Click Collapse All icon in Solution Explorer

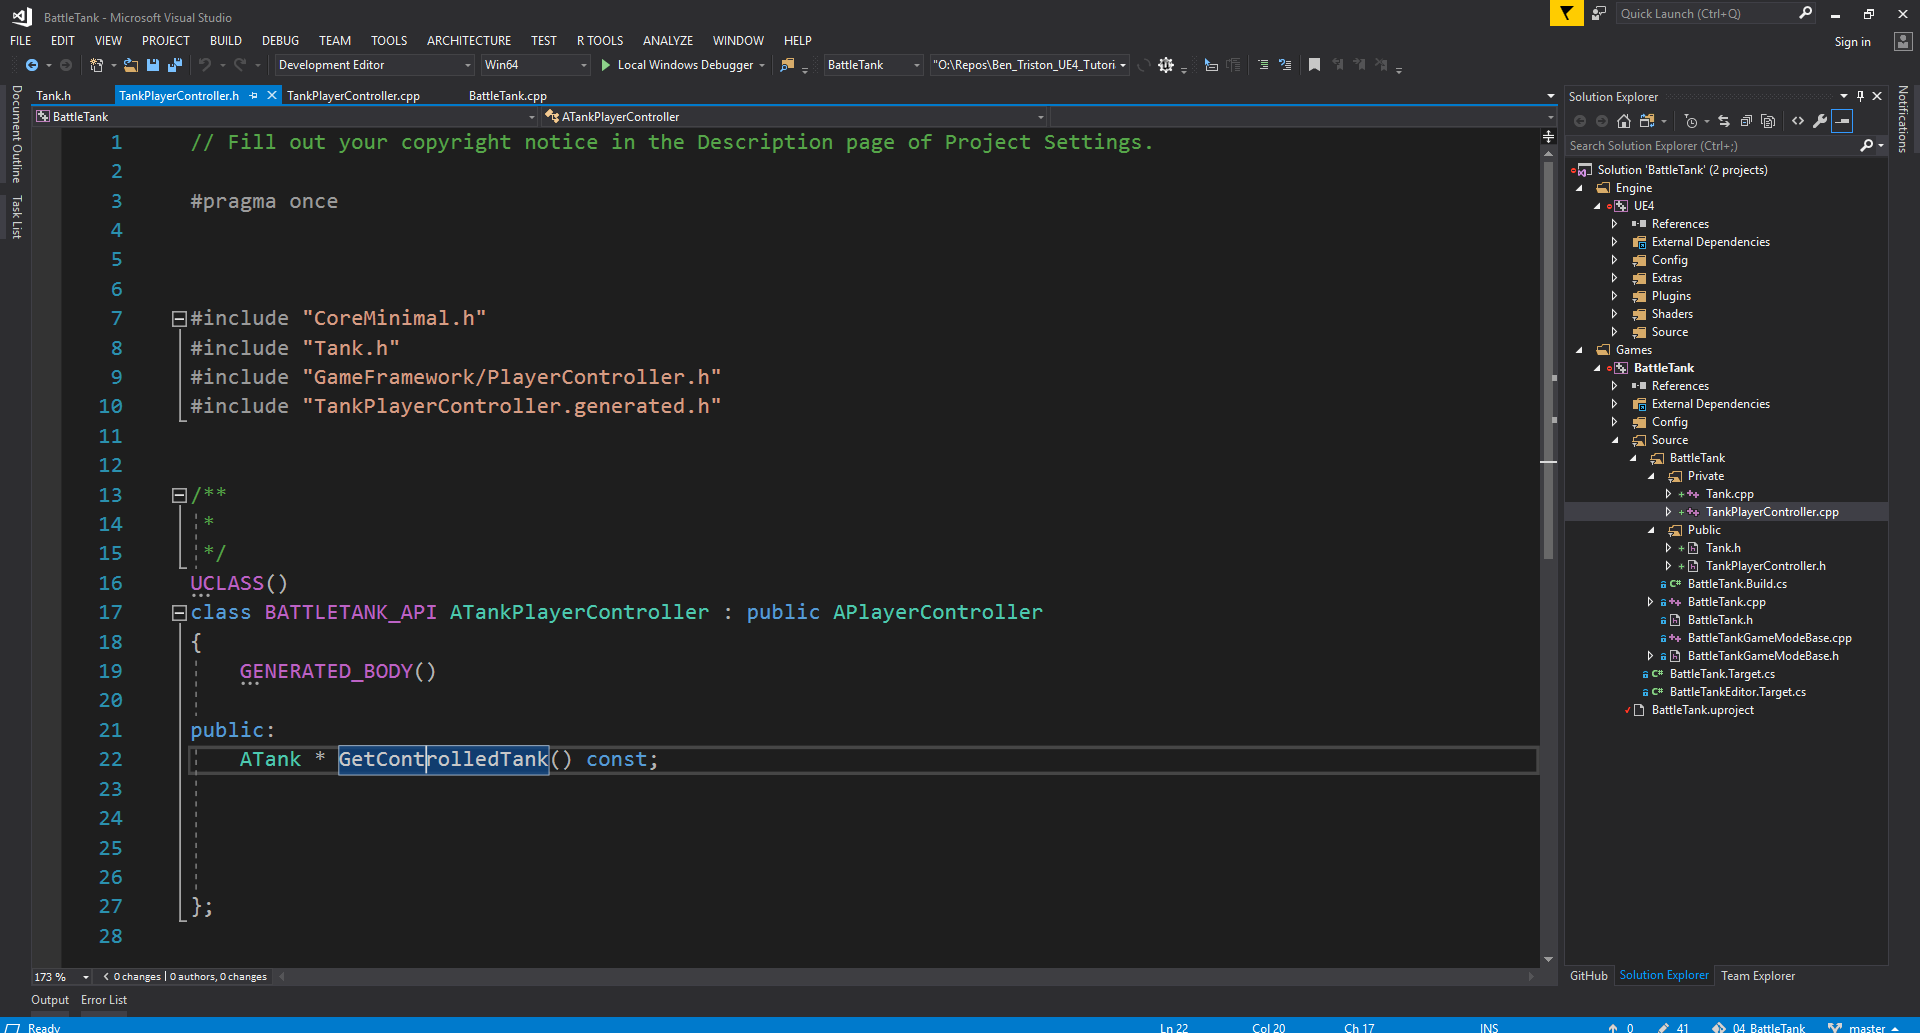(1746, 121)
